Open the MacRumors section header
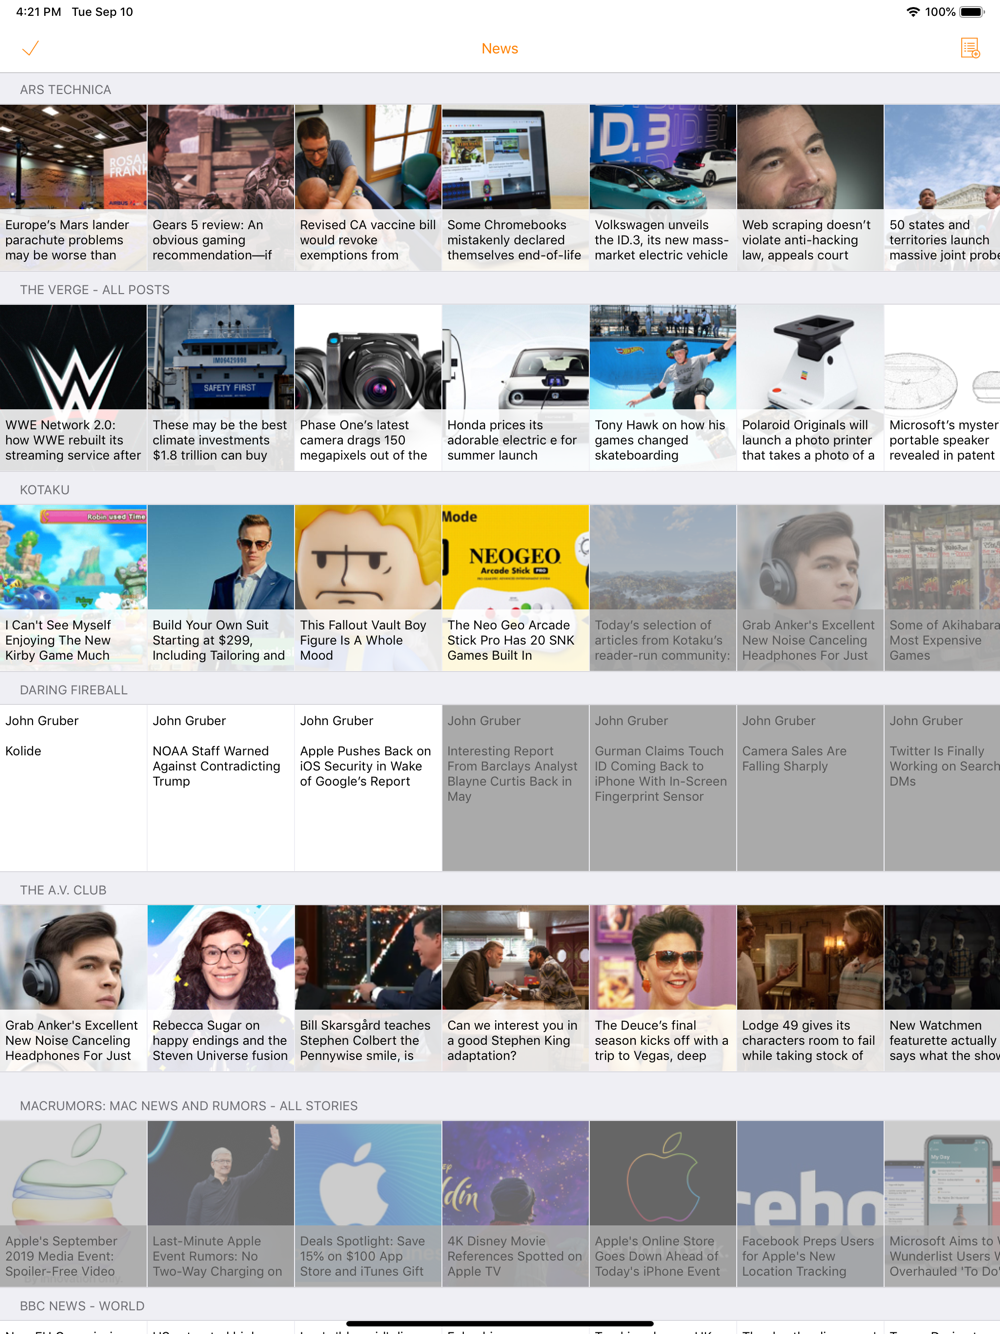This screenshot has height=1334, width=1000. pos(189,1105)
